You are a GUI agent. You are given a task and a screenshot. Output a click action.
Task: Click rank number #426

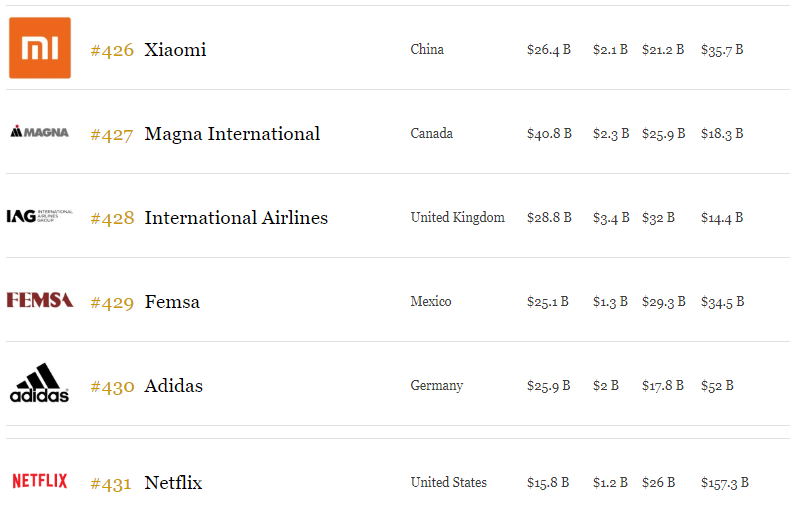coord(112,50)
